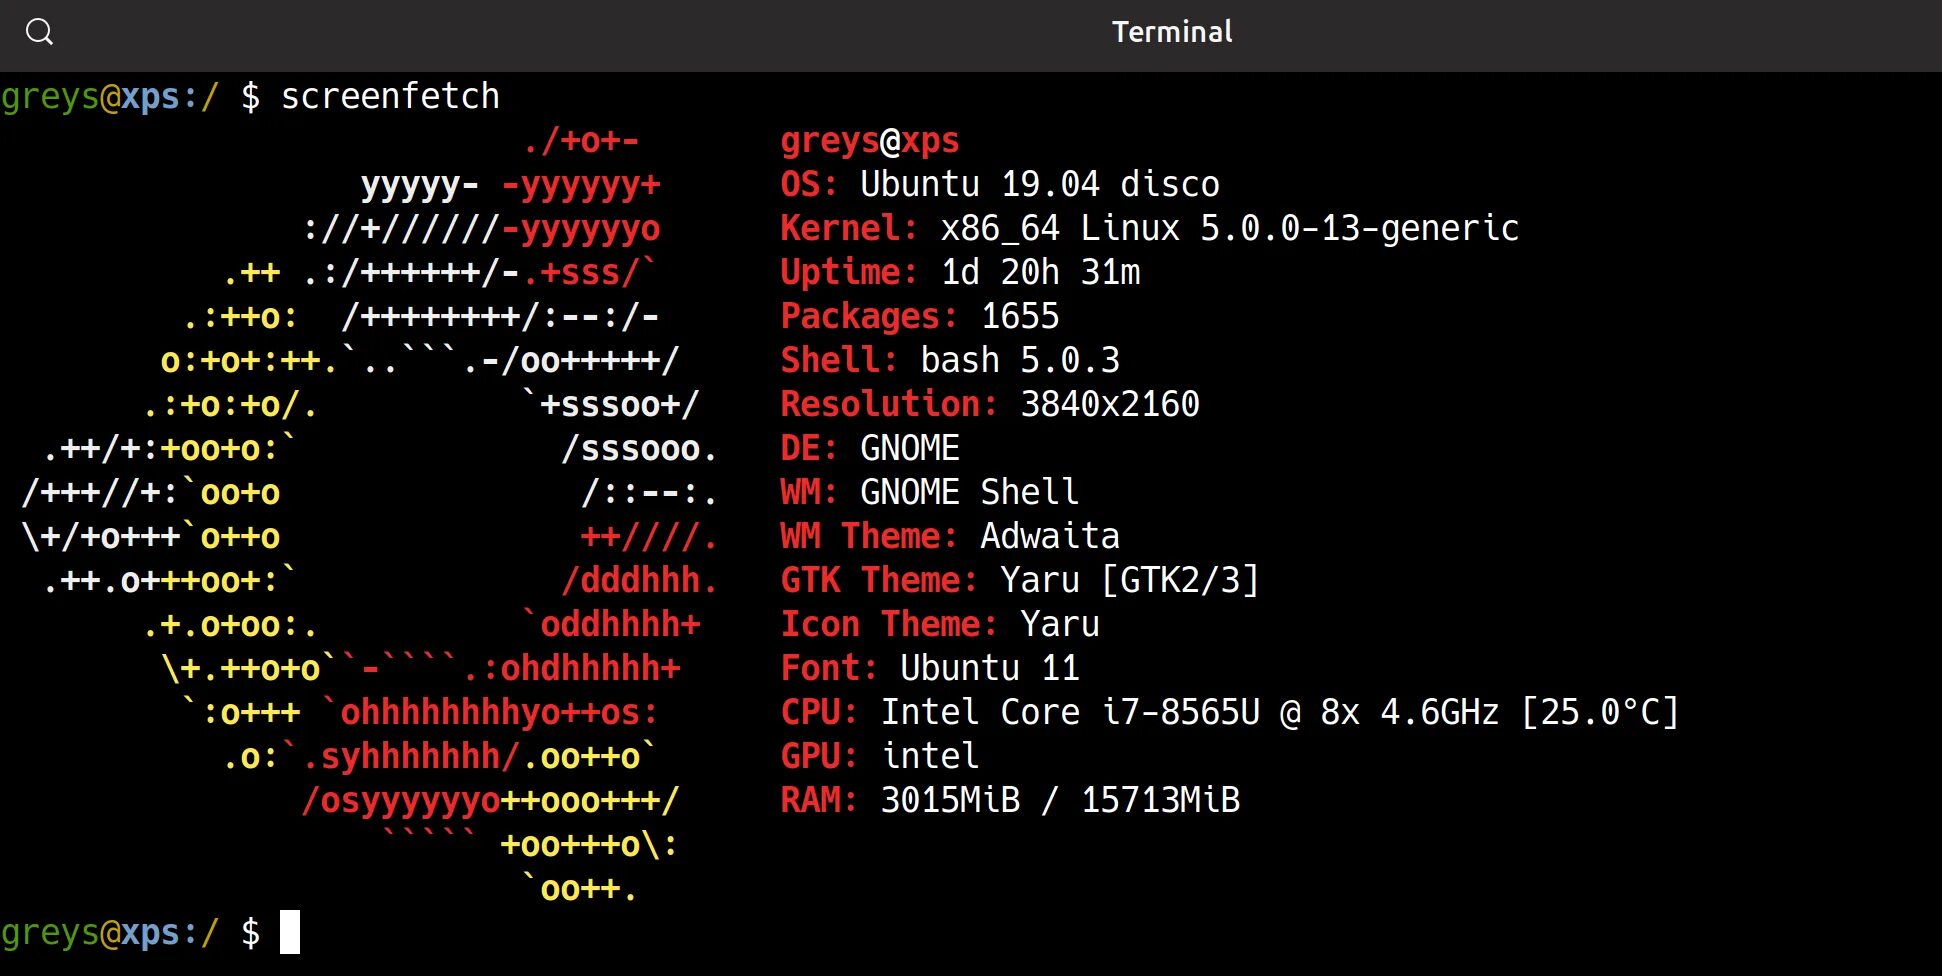Click the ASCII logo line '/dddhhh.'
This screenshot has width=1942, height=976.
pyautogui.click(x=640, y=580)
